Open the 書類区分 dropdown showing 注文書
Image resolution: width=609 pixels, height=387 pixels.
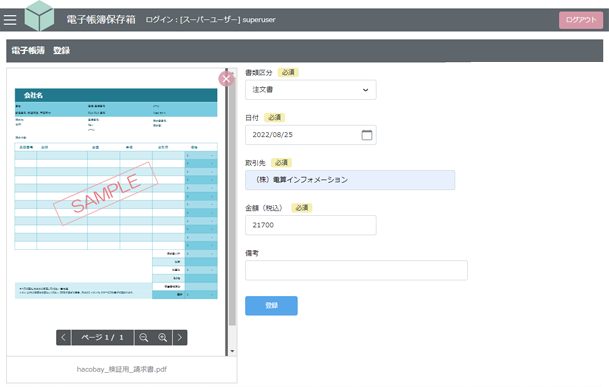[310, 90]
